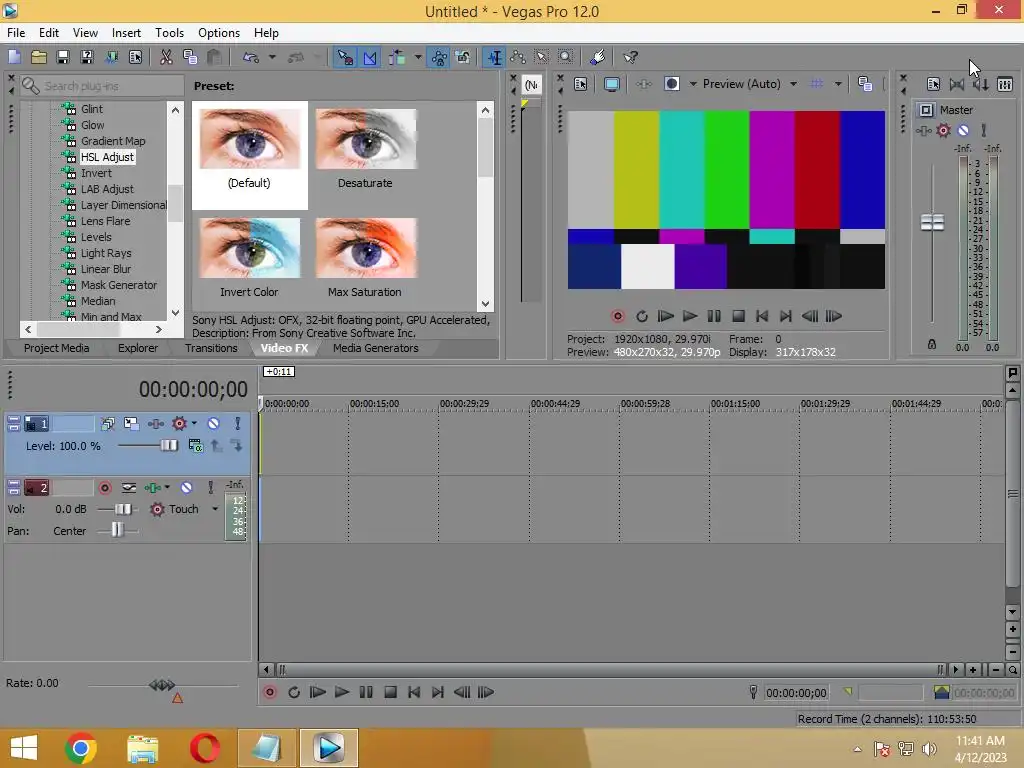Click the Cut scissors icon
The width and height of the screenshot is (1024, 768).
pos(167,57)
